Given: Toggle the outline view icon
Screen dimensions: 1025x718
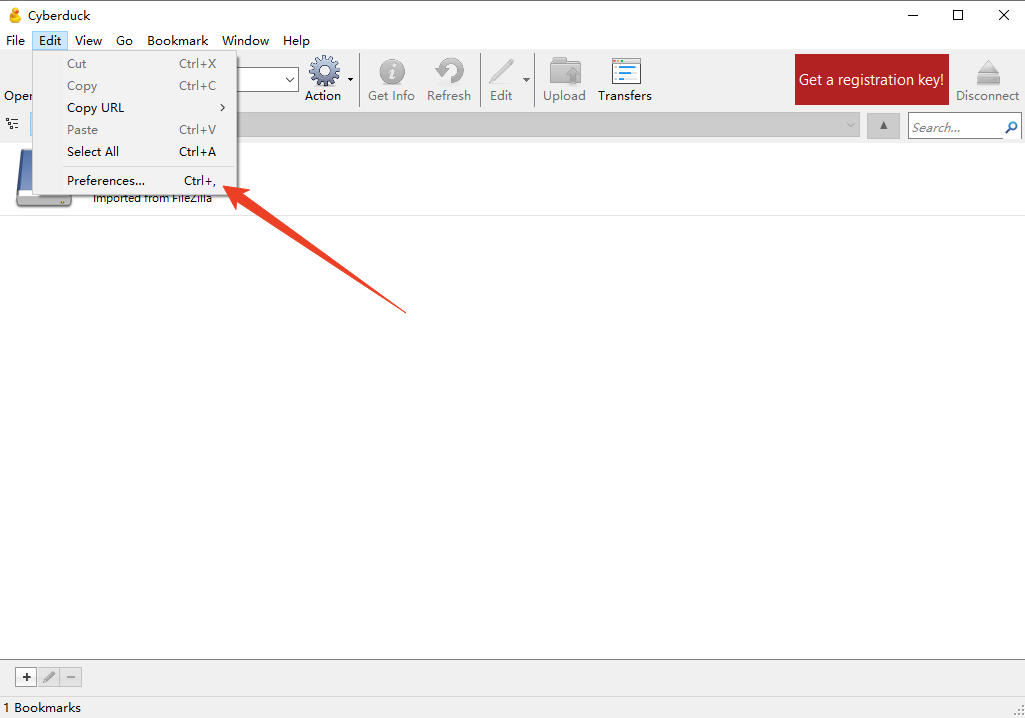Looking at the screenshot, I should [x=12, y=123].
